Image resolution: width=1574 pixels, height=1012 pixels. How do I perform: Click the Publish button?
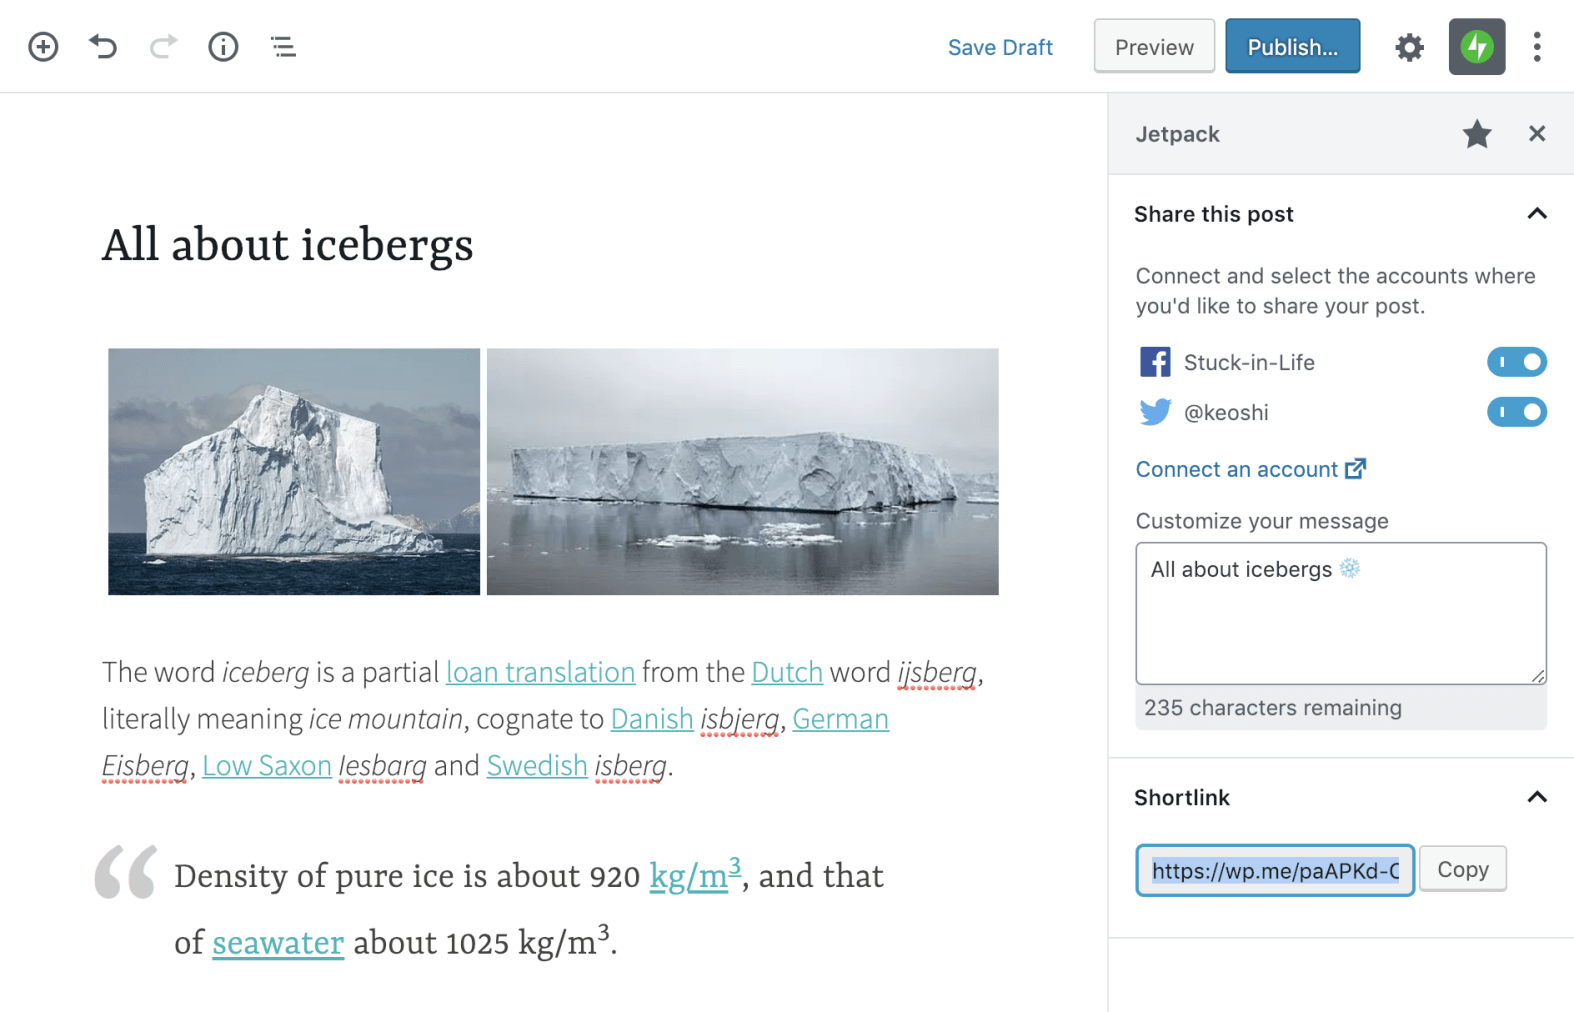tap(1292, 47)
